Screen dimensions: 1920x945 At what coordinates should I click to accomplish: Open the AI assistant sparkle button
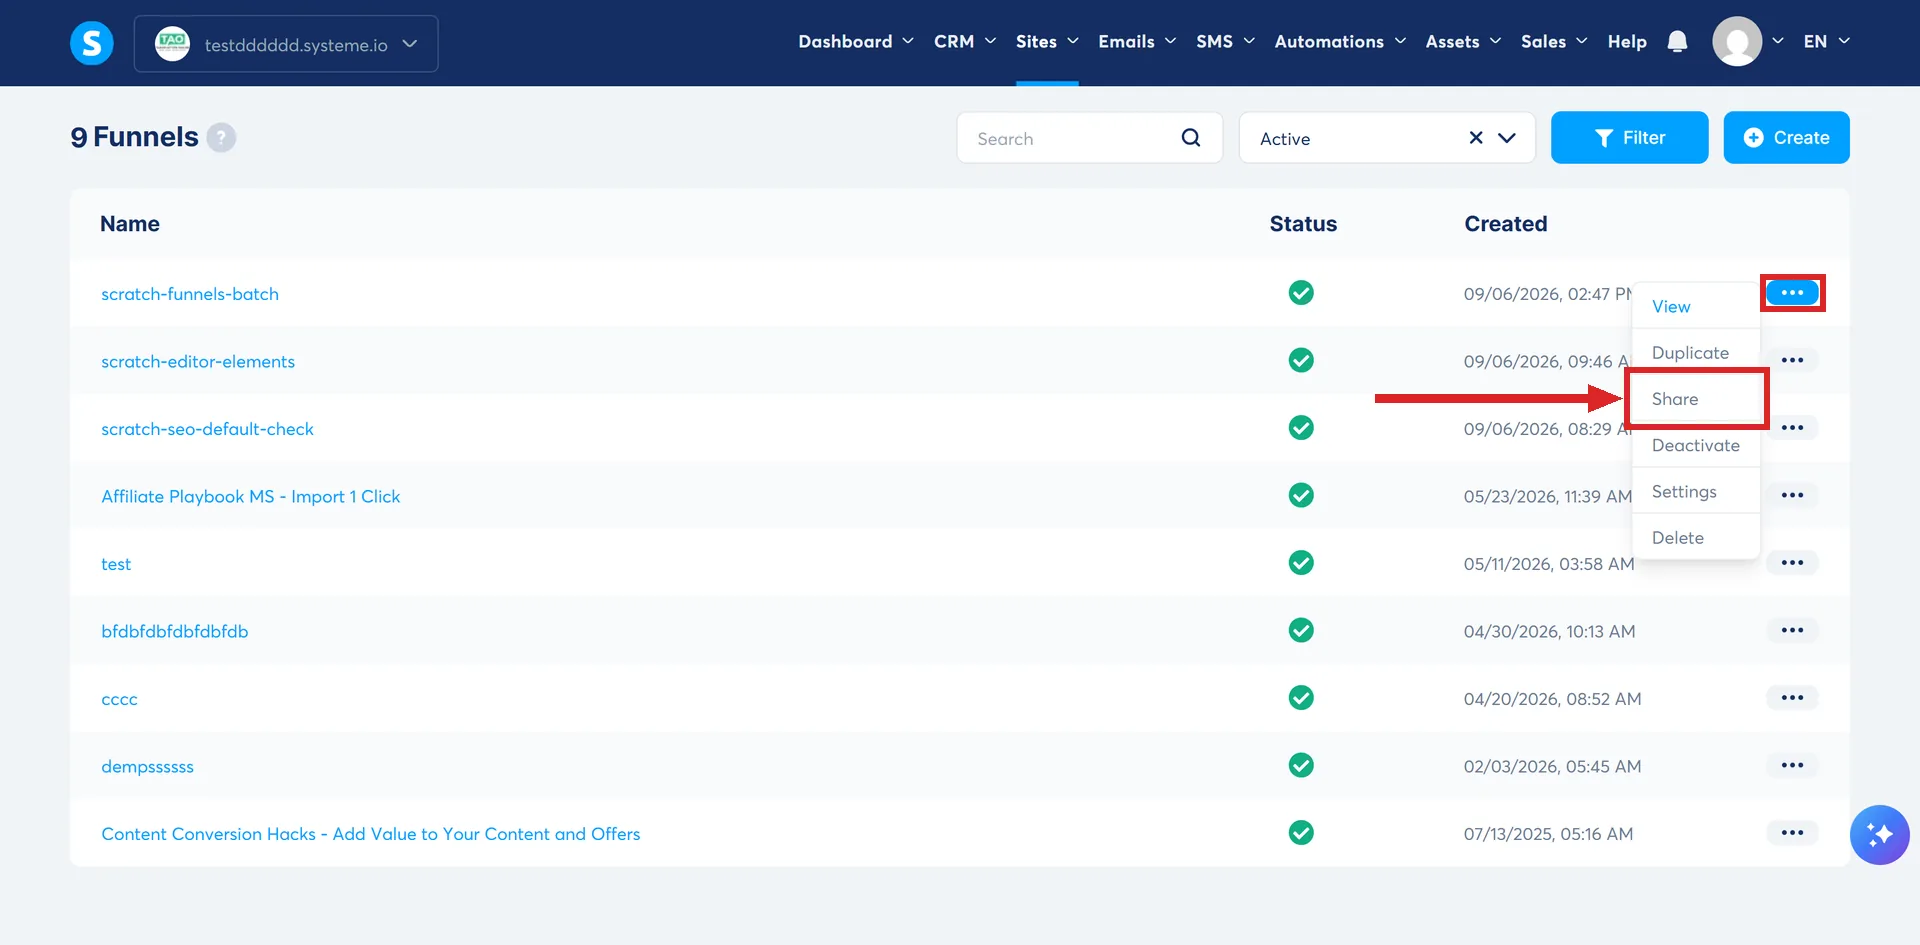tap(1879, 834)
